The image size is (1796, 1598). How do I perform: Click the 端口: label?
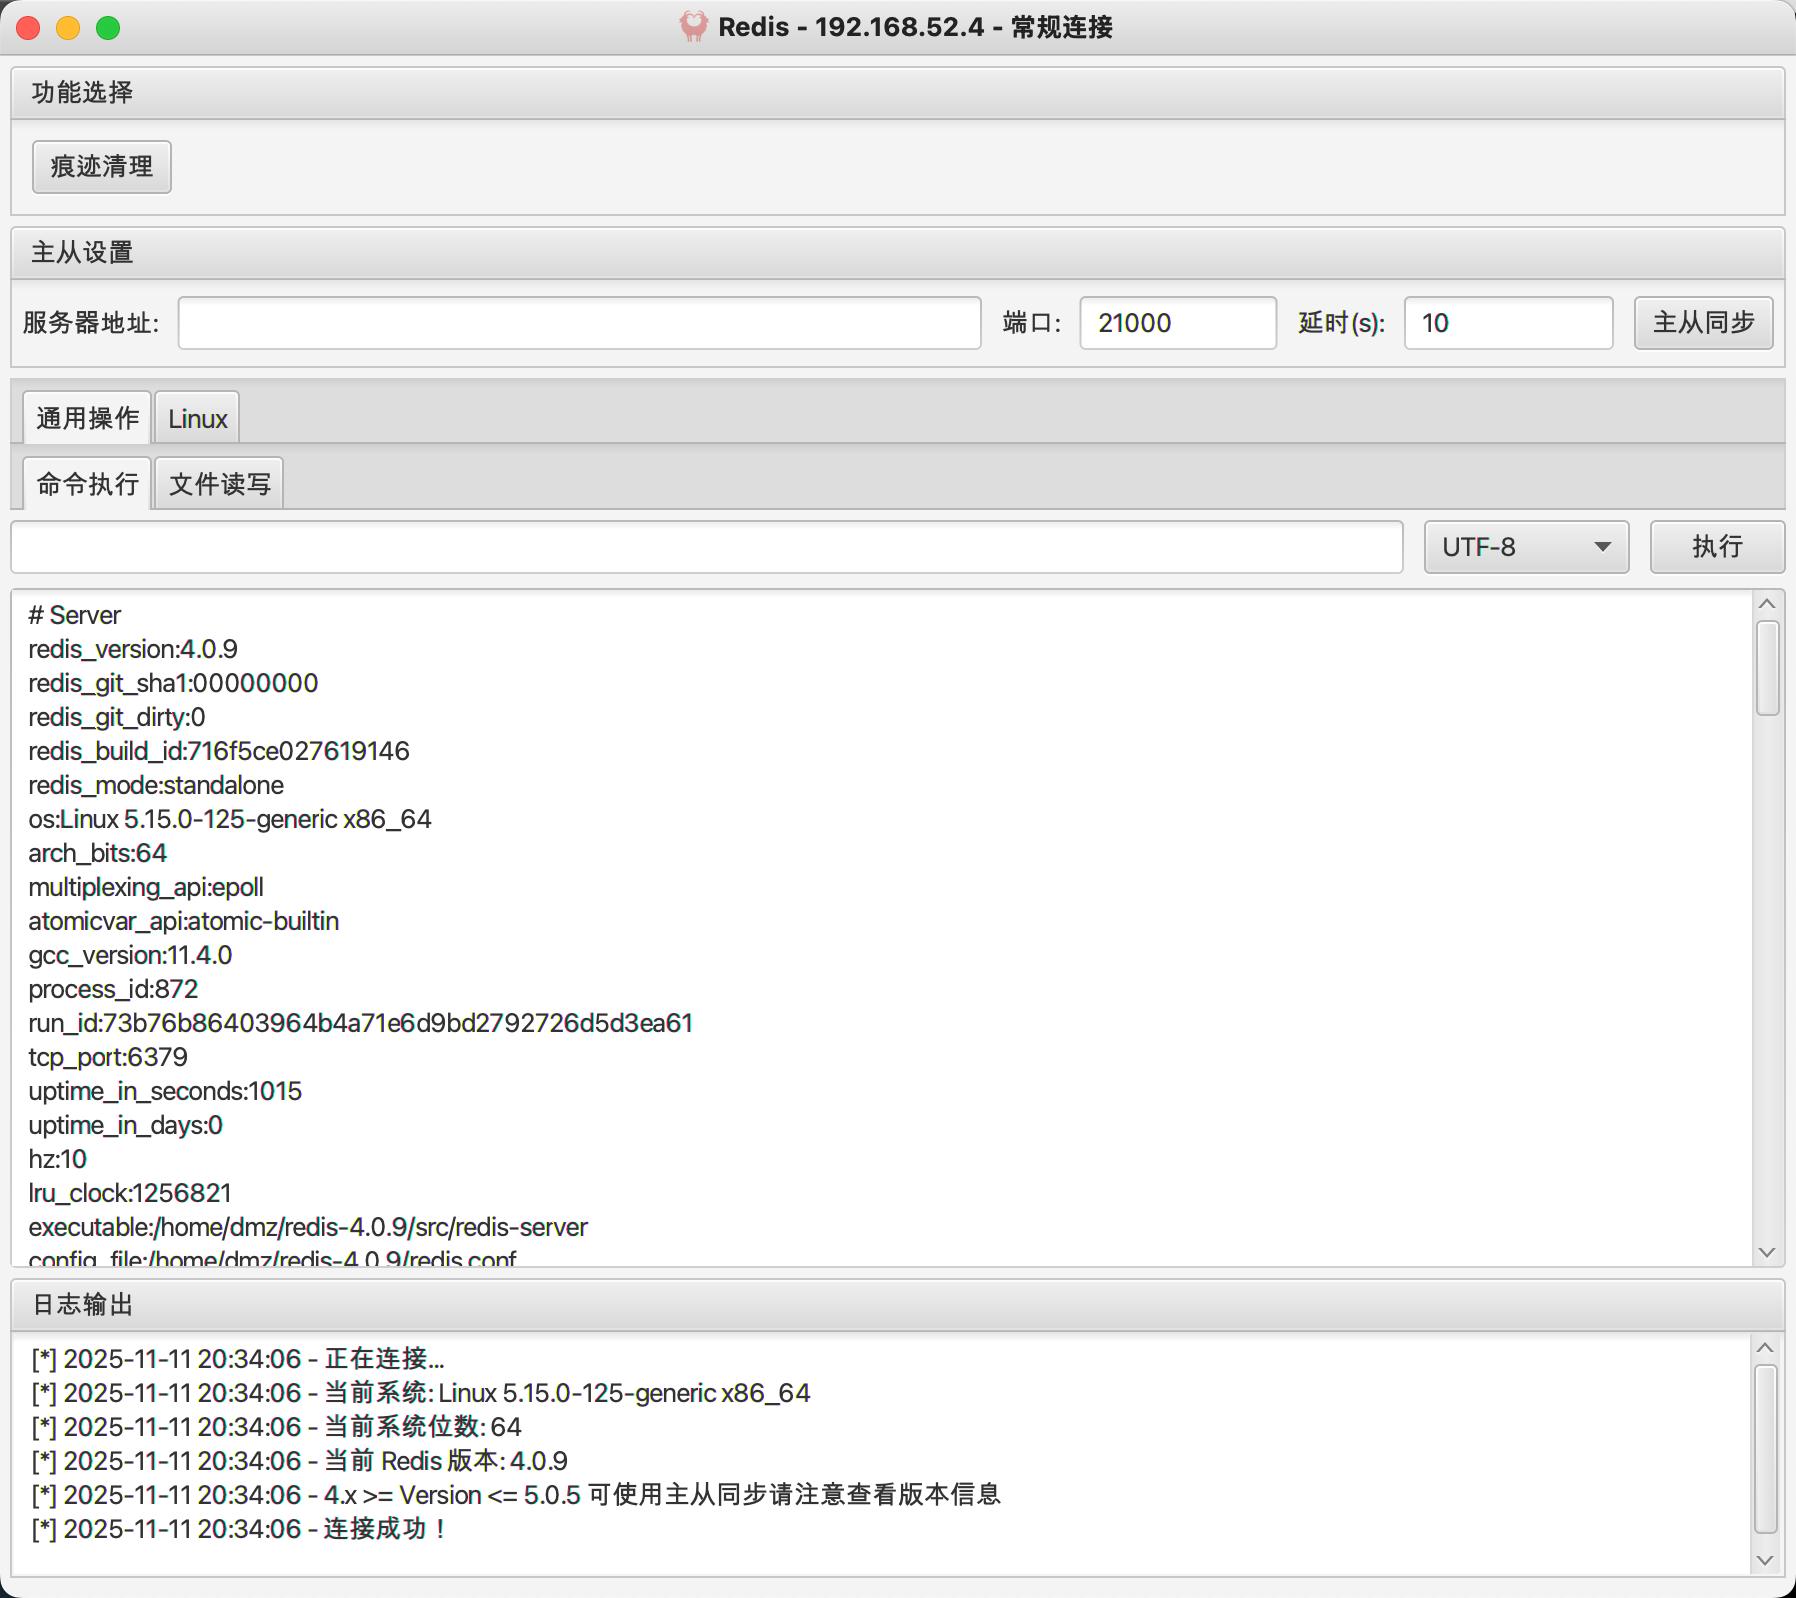point(1032,323)
